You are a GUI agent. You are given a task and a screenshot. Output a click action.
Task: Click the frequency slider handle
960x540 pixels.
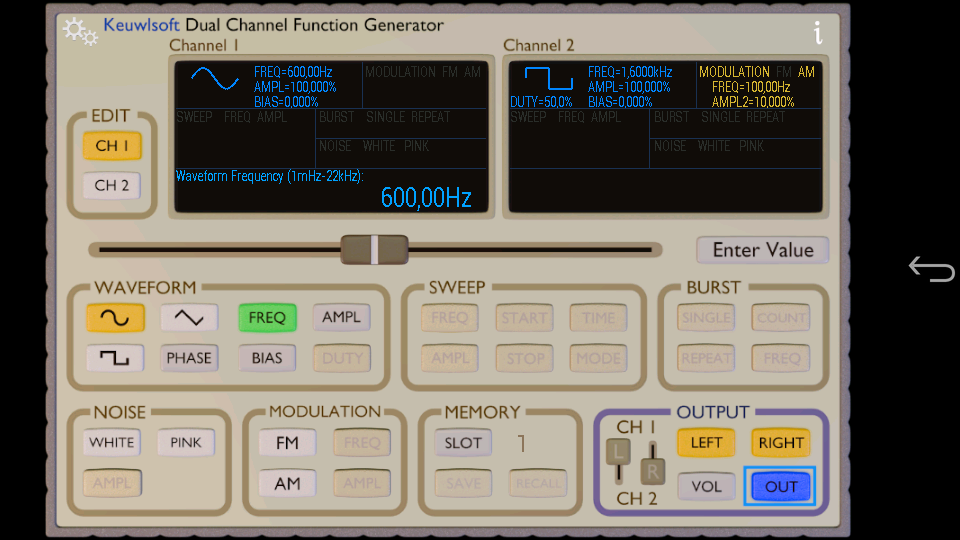374,249
